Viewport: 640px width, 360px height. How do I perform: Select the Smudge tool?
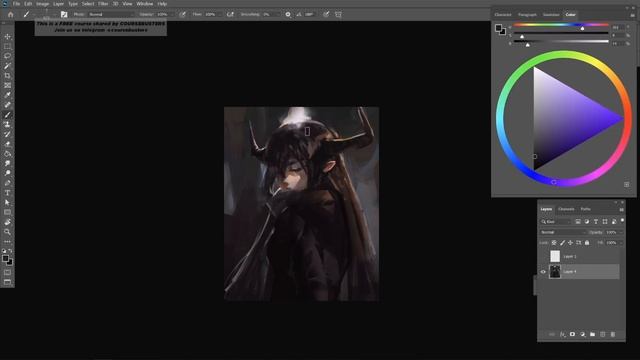tap(7, 164)
